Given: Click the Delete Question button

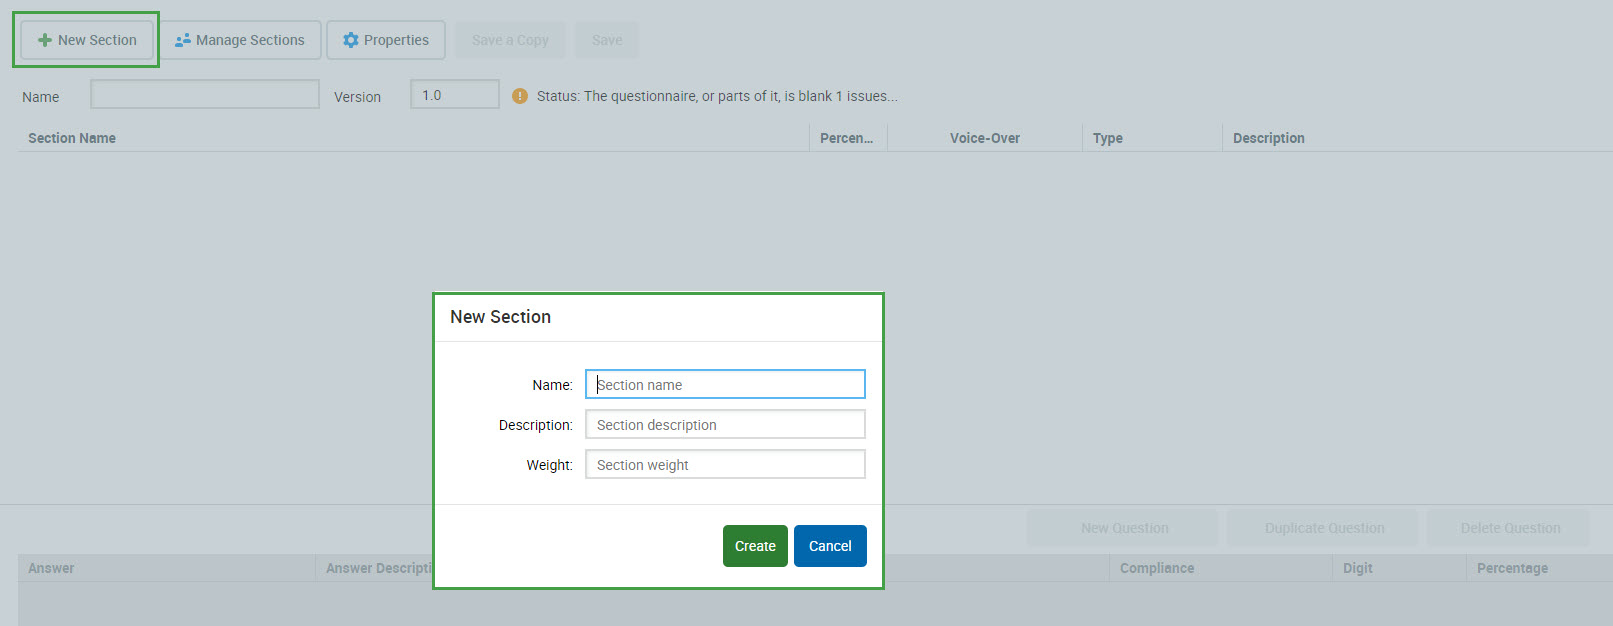Looking at the screenshot, I should coord(1509,528).
